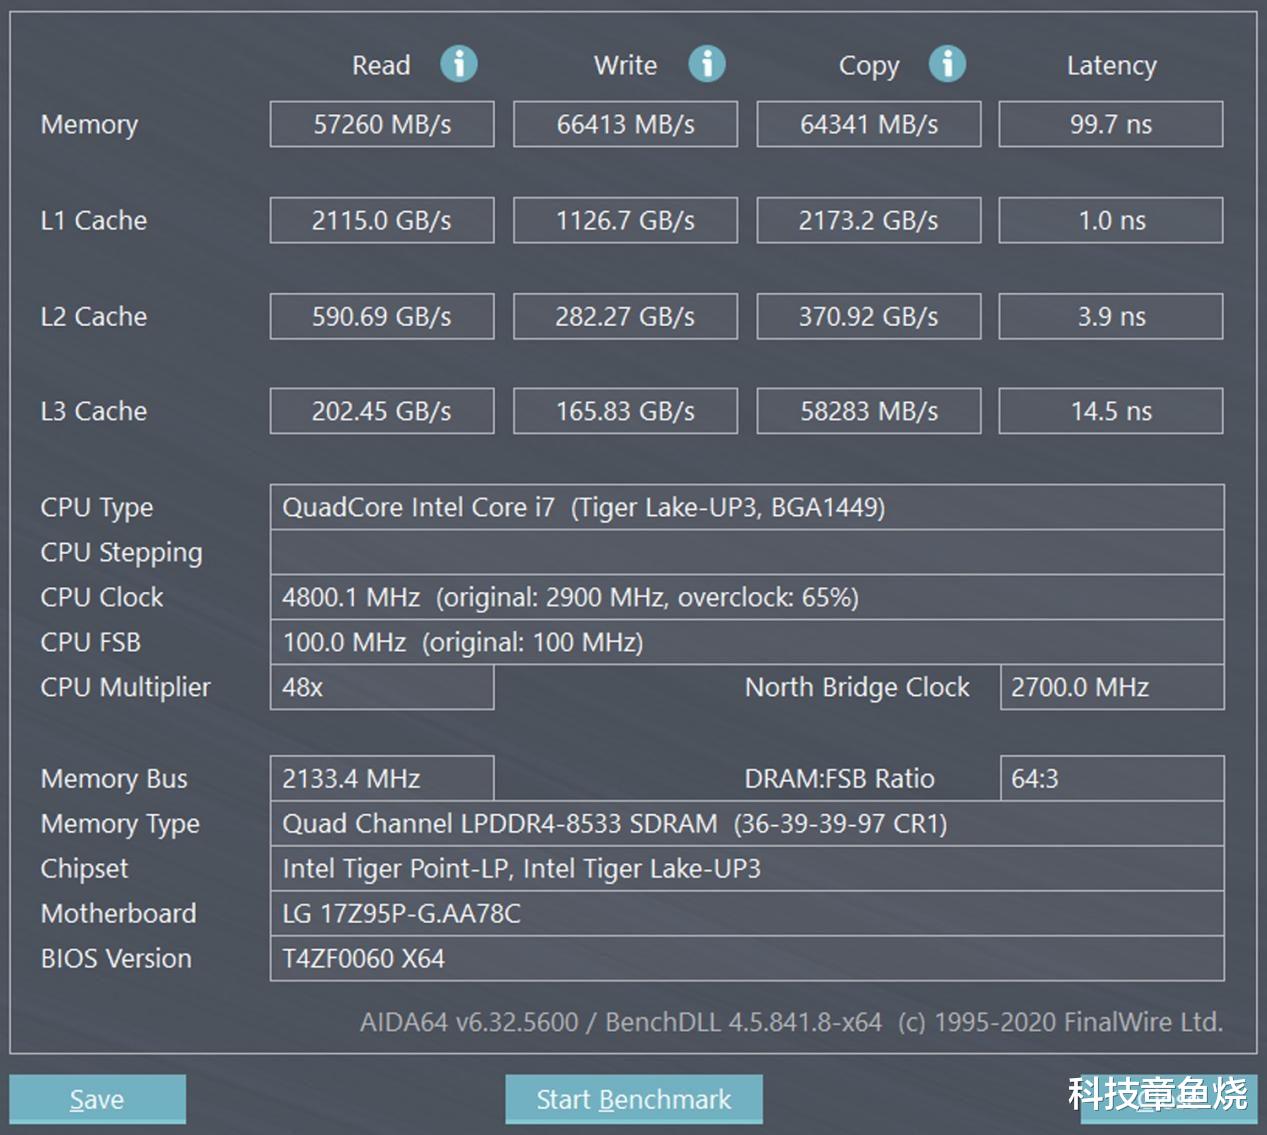Click the North Bridge Clock 2700.0 MHz box
The image size is (1267, 1135).
click(x=1111, y=687)
